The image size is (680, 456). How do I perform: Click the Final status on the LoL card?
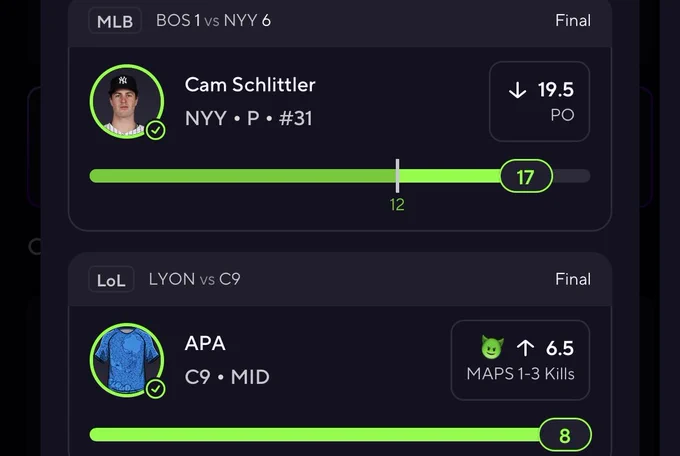(573, 279)
